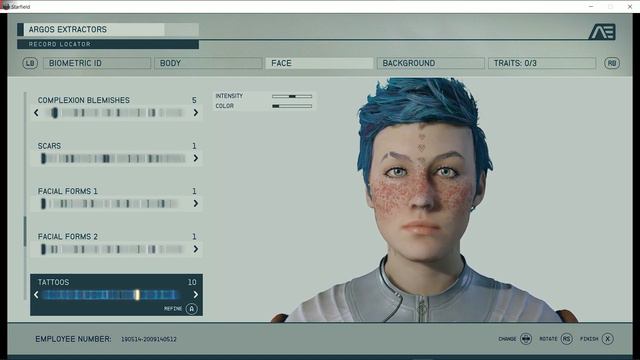The height and width of the screenshot is (360, 640).
Task: Click the Tattoos value 10
Action: [x=192, y=282]
